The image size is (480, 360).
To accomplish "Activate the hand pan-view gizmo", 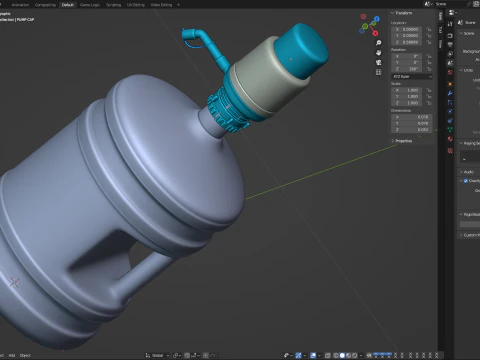I will pos(378,53).
